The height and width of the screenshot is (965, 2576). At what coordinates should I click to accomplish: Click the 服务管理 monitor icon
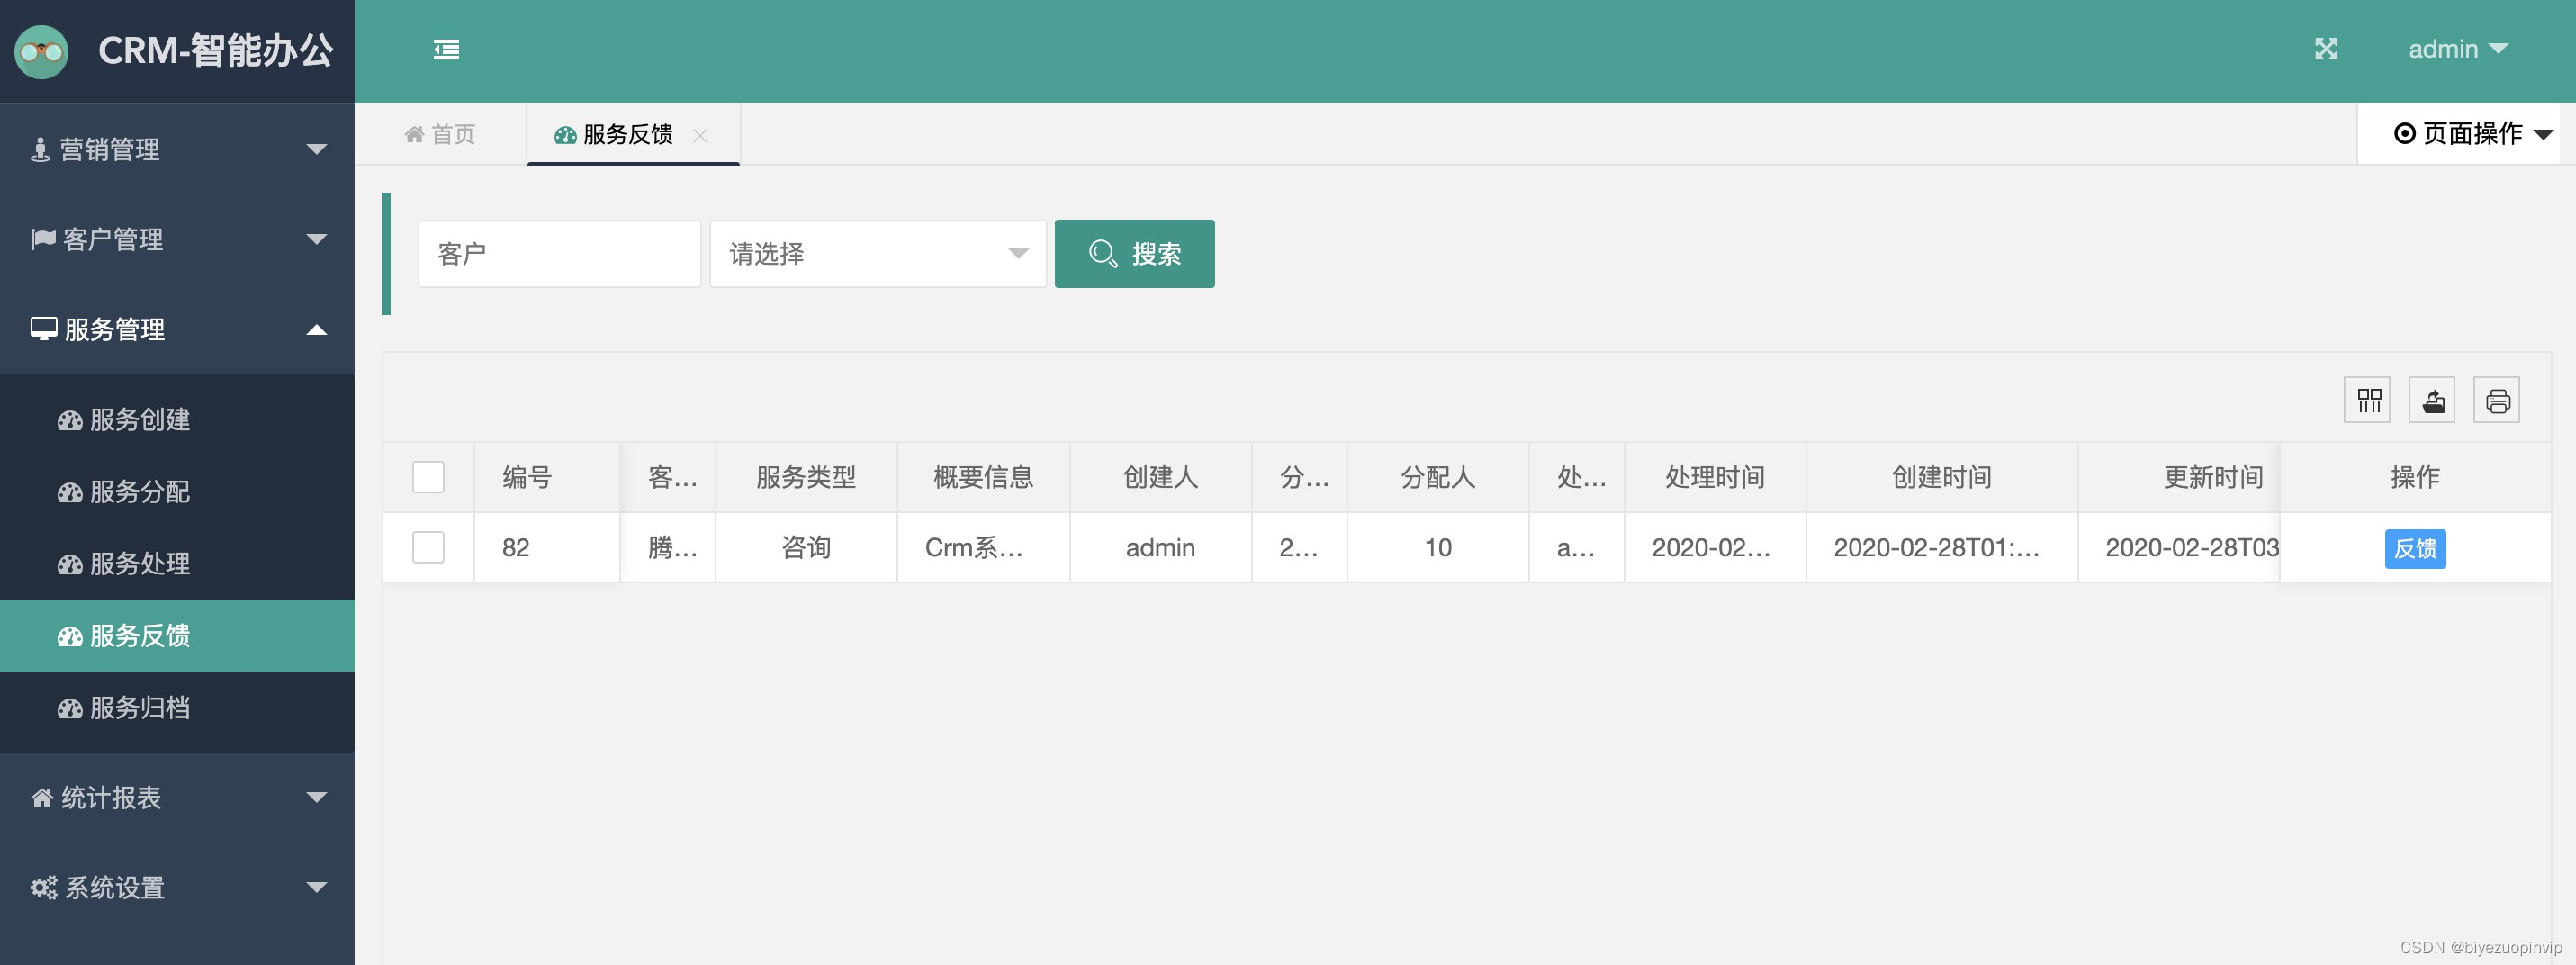tap(44, 329)
